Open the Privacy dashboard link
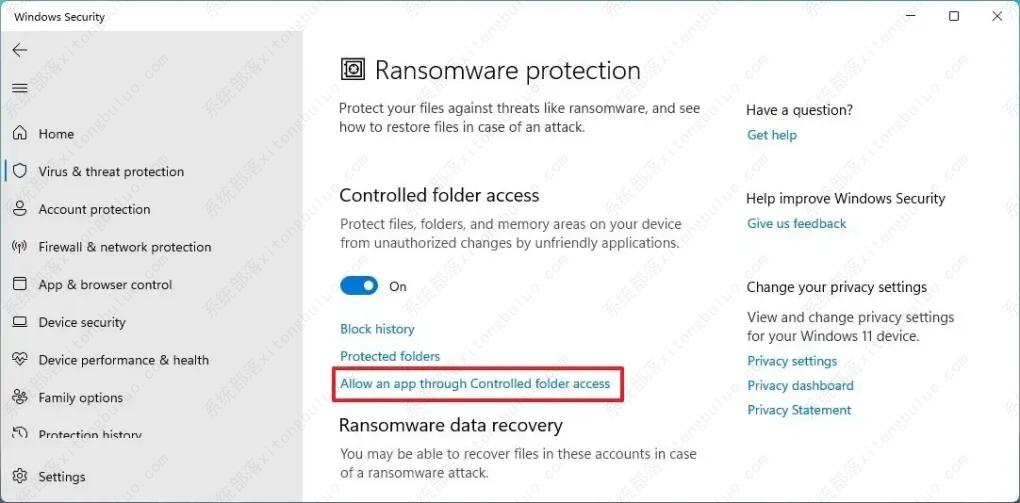This screenshot has width=1020, height=503. tap(800, 386)
